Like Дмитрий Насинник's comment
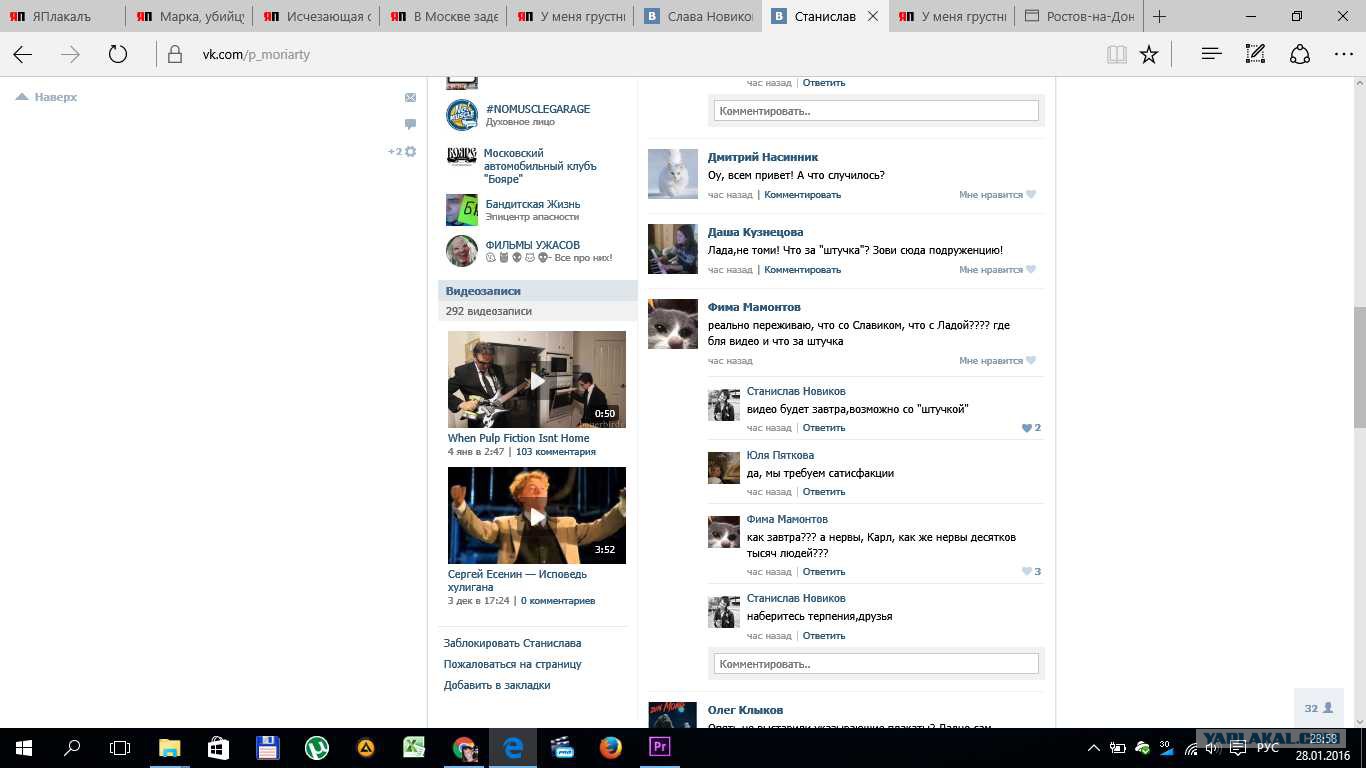The width and height of the screenshot is (1366, 768). [997, 195]
